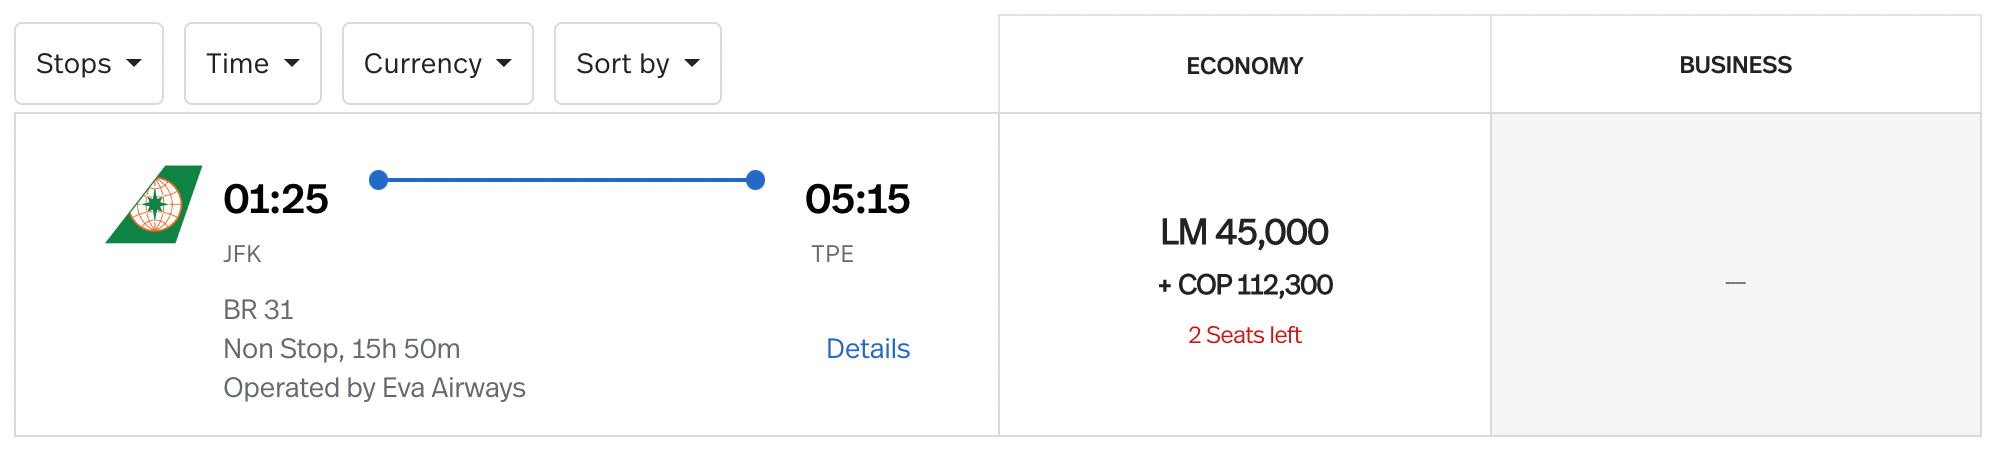Click the Currency dropdown caret

tap(504, 64)
